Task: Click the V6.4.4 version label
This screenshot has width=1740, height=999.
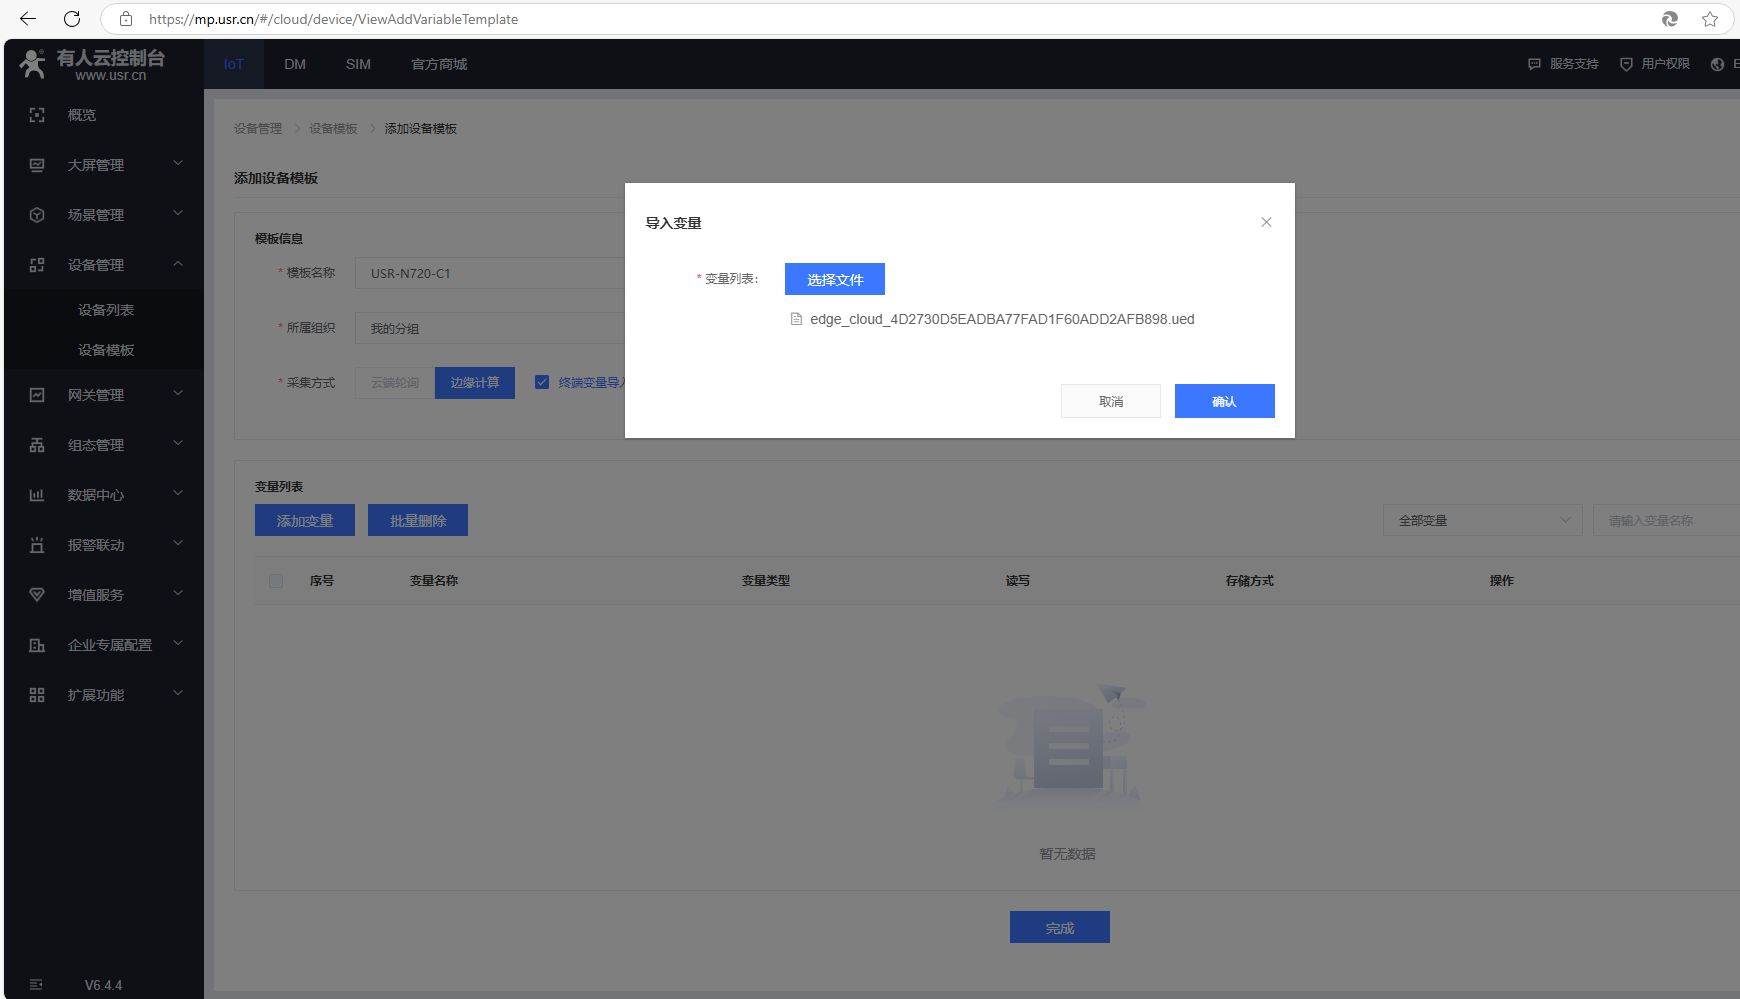Action: [103, 985]
